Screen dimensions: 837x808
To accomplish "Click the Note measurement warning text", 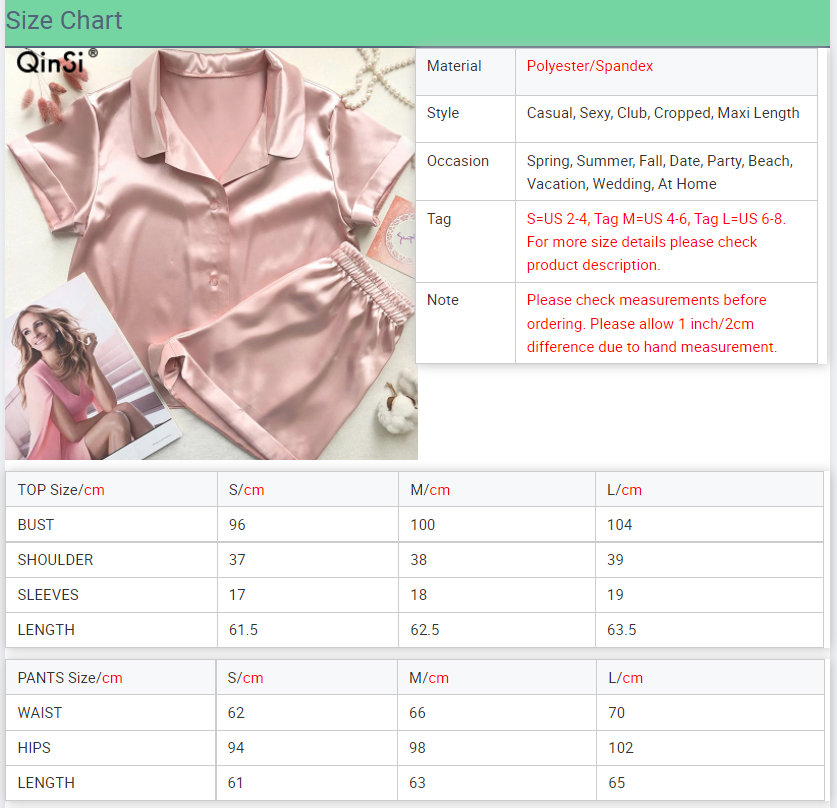I will click(x=651, y=323).
